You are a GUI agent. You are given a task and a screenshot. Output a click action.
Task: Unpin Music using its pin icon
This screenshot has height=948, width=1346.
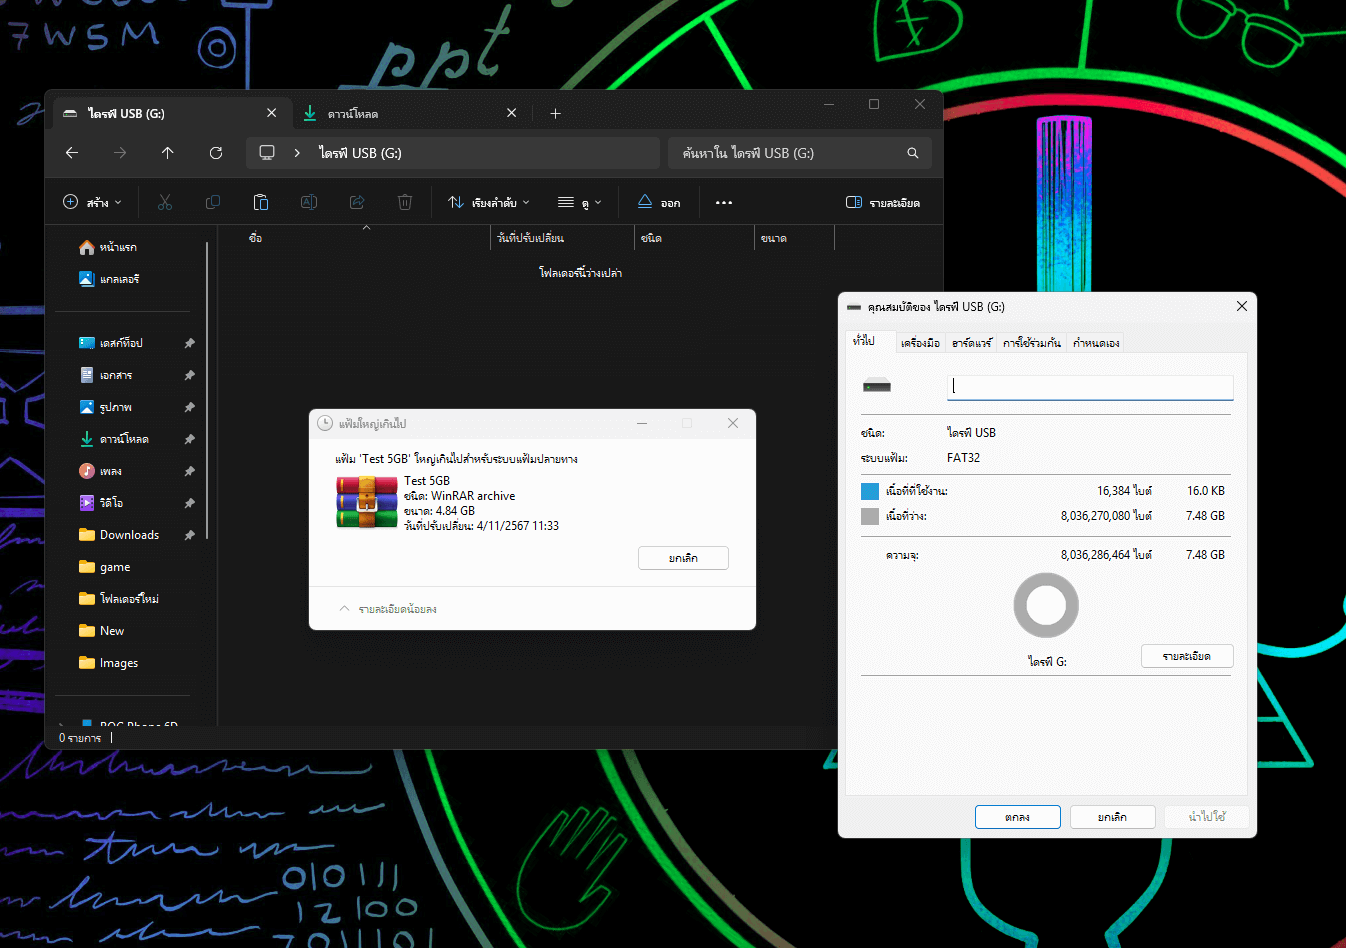pos(189,471)
